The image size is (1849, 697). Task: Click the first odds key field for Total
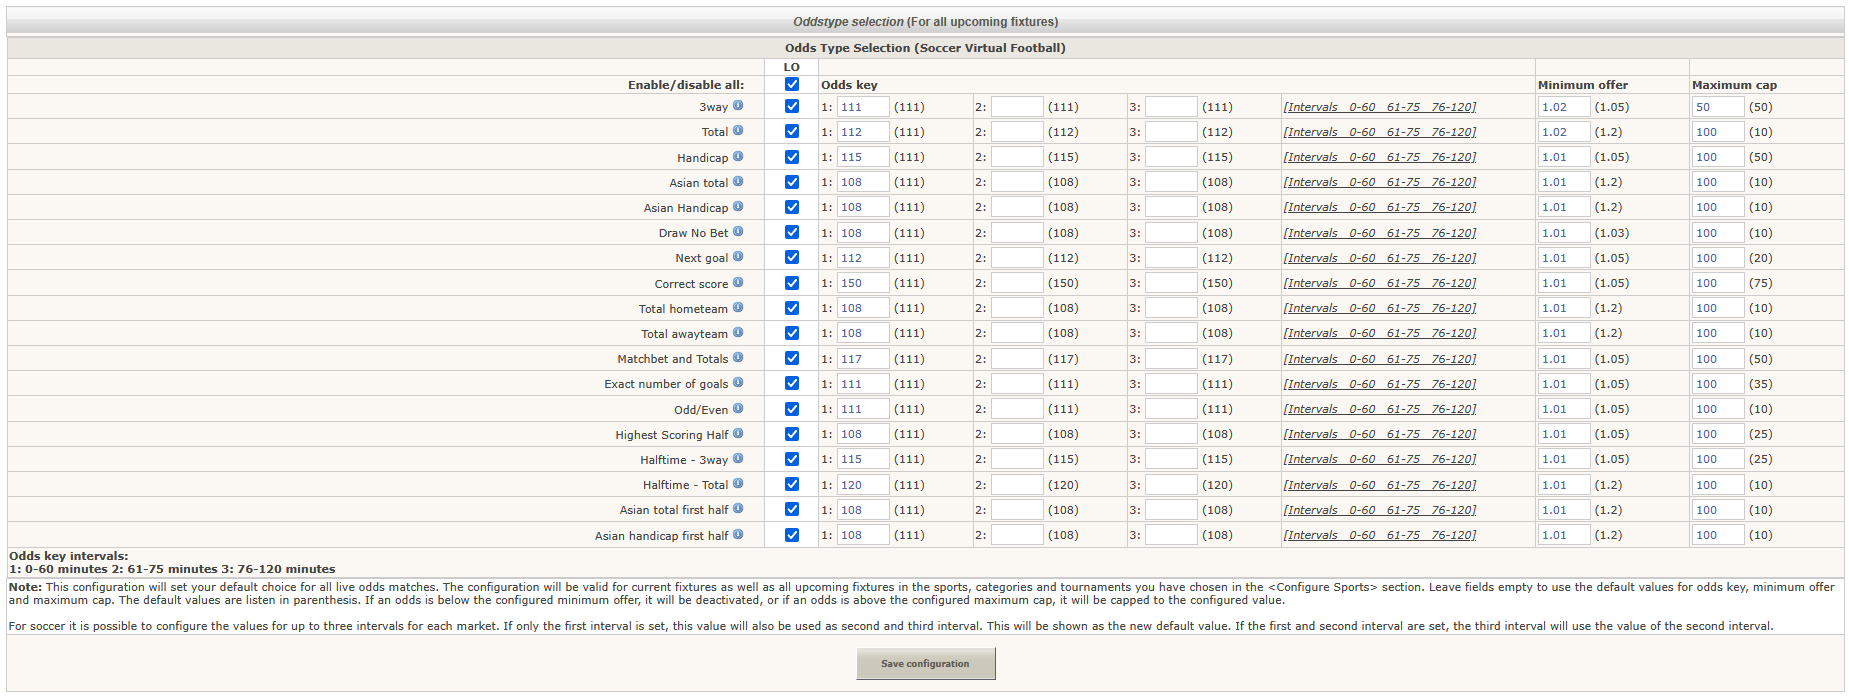[862, 132]
